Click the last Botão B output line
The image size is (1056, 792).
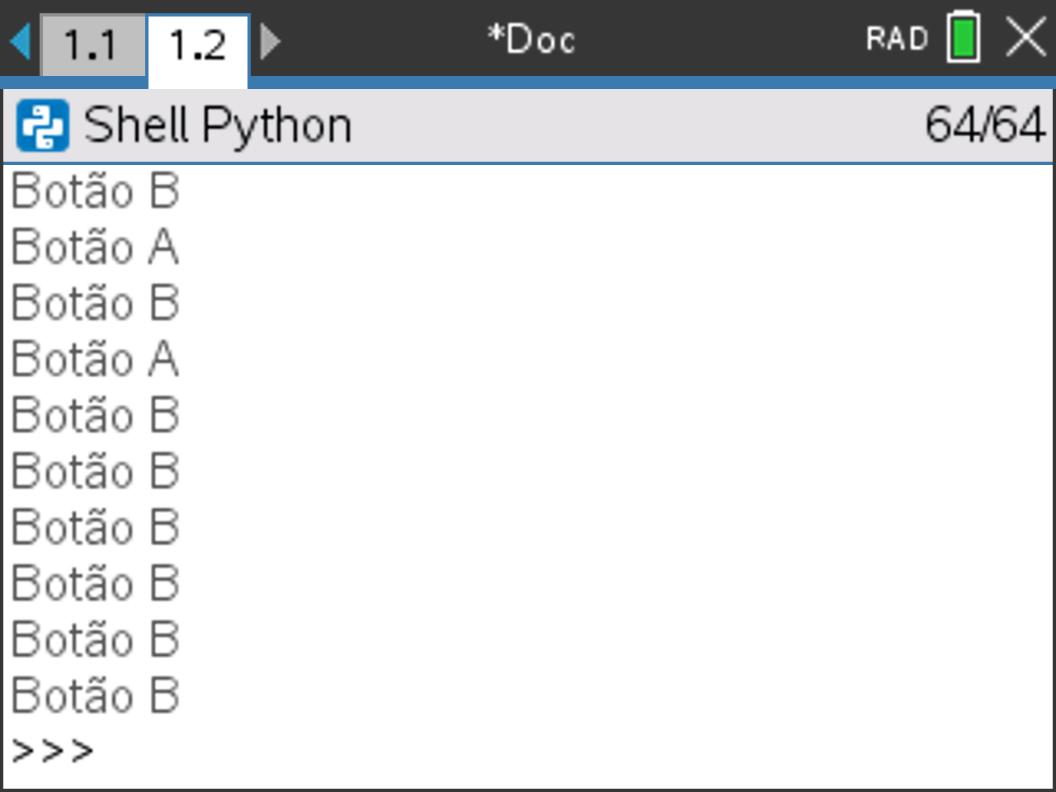(95, 694)
